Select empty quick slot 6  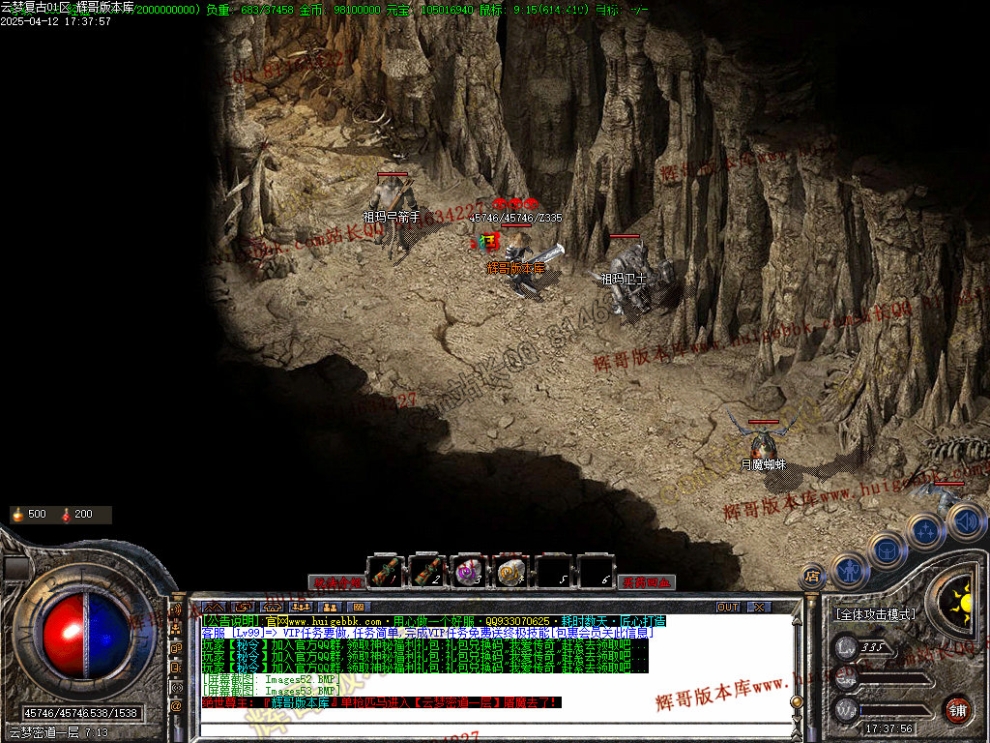click(595, 571)
